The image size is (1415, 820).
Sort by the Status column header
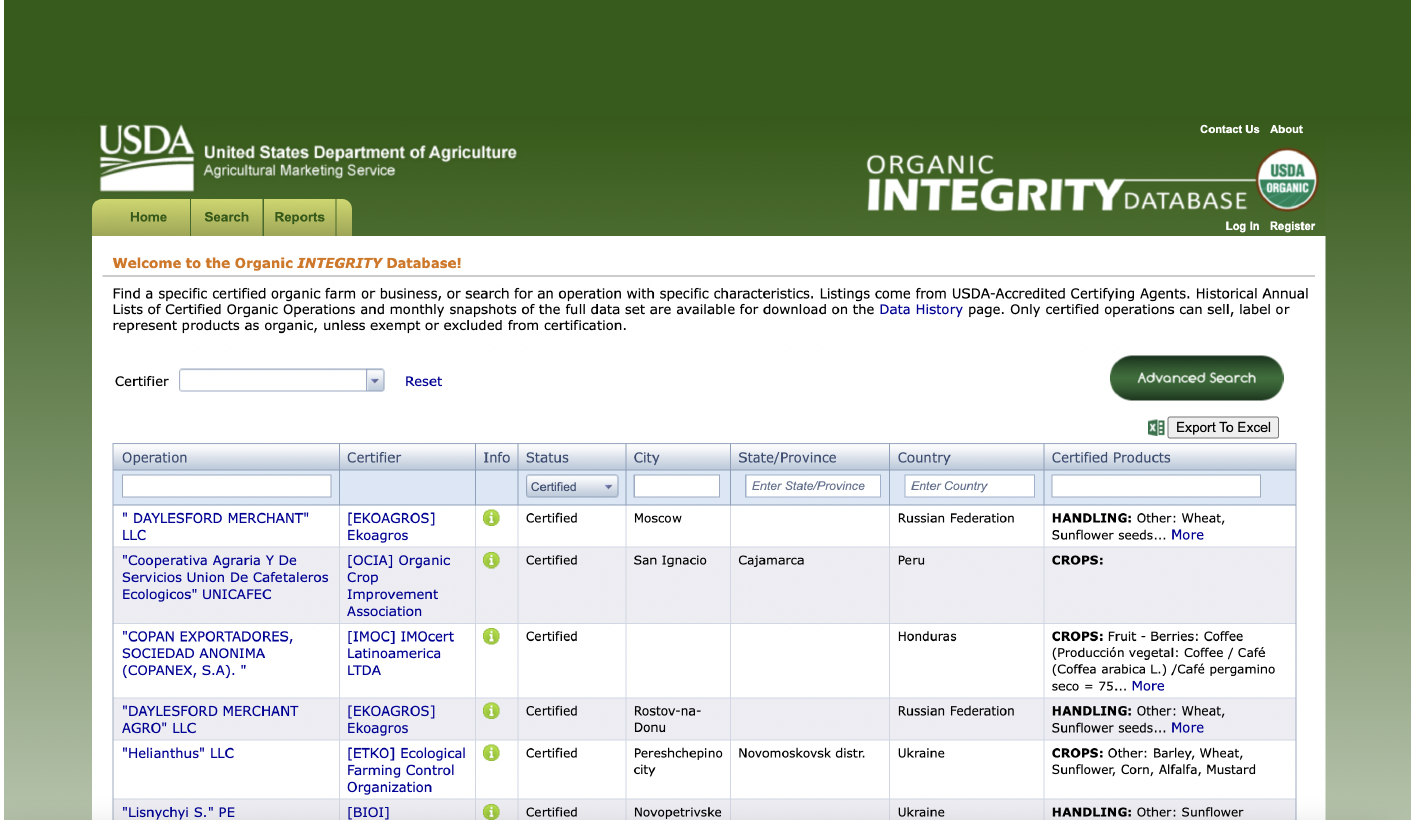point(547,457)
